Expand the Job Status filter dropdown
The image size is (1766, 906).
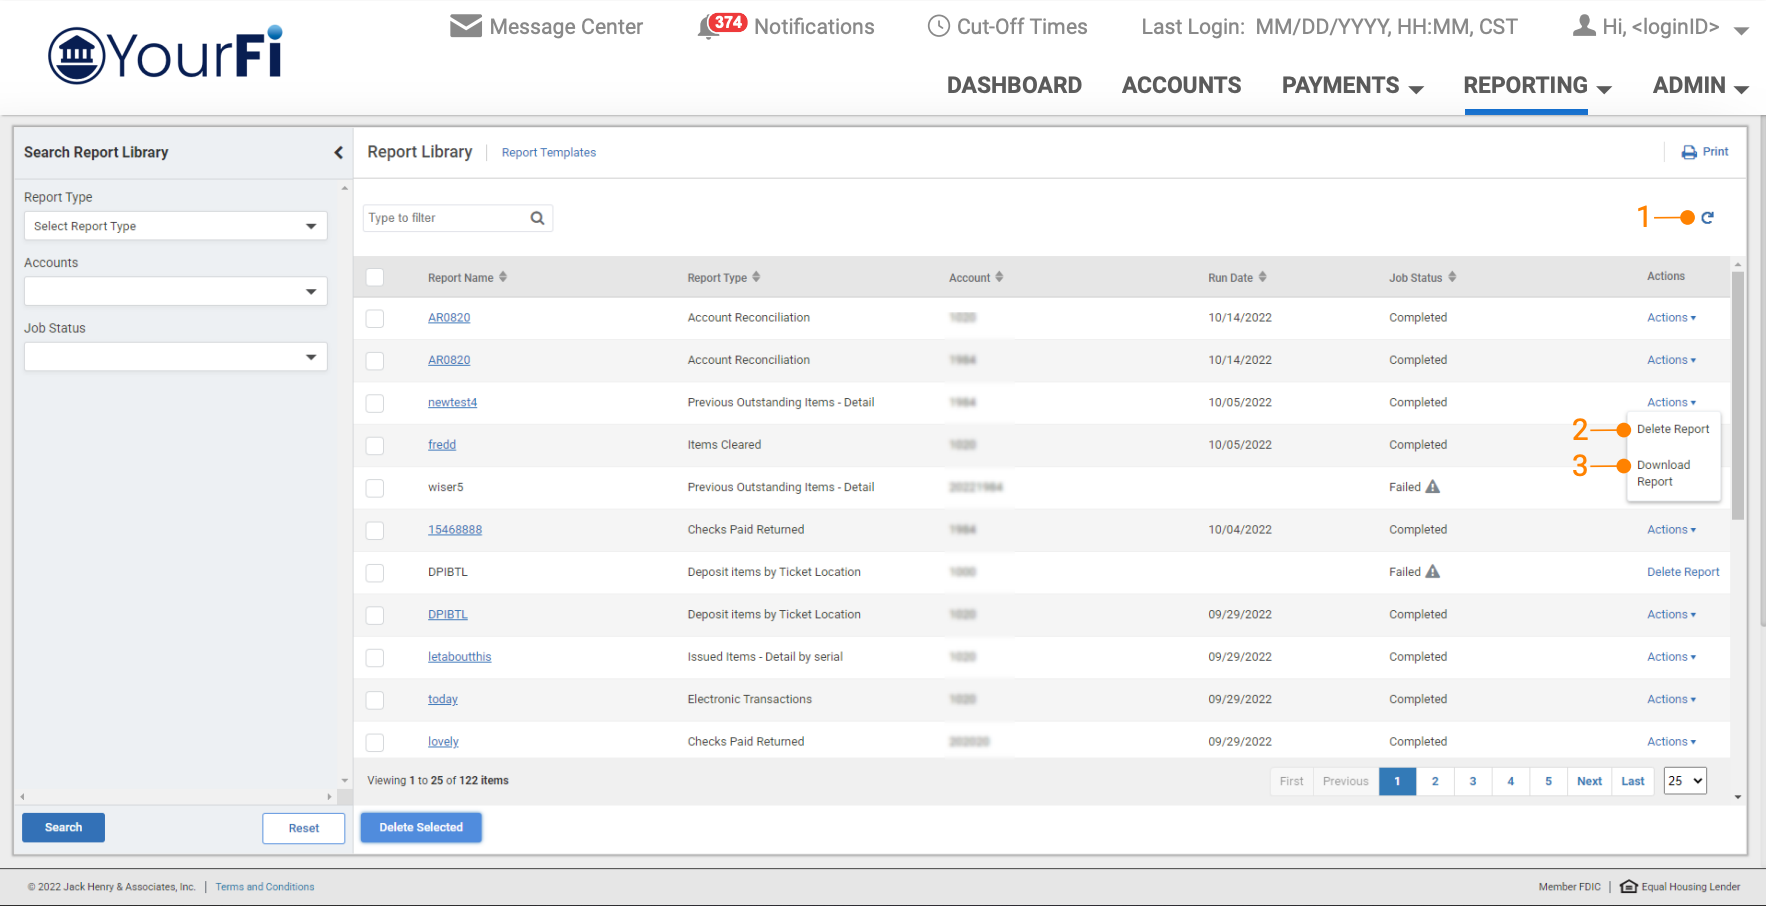click(175, 357)
